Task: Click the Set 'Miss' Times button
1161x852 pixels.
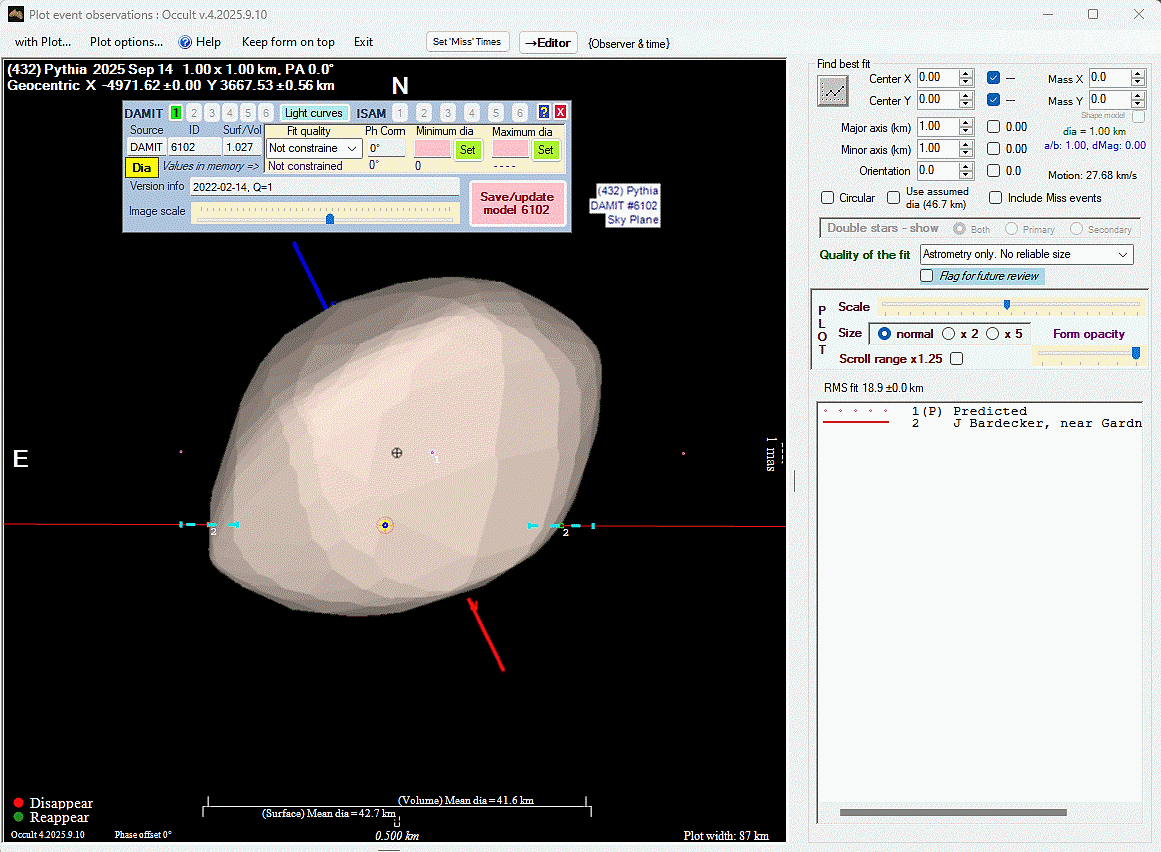Action: (x=468, y=42)
